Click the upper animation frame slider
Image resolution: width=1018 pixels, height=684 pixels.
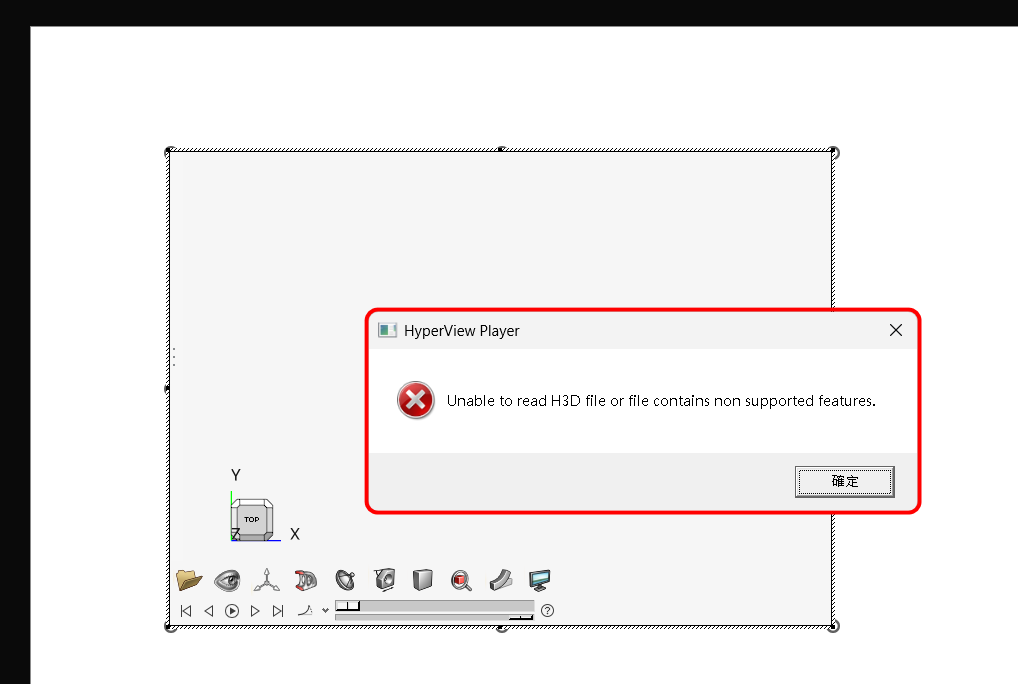434,606
